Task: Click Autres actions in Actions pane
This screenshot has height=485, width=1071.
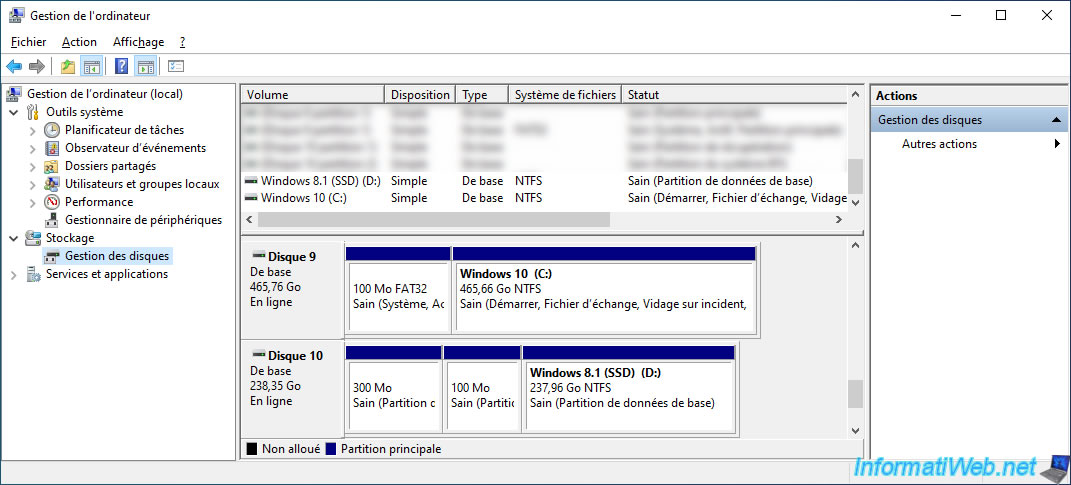Action: tap(939, 144)
